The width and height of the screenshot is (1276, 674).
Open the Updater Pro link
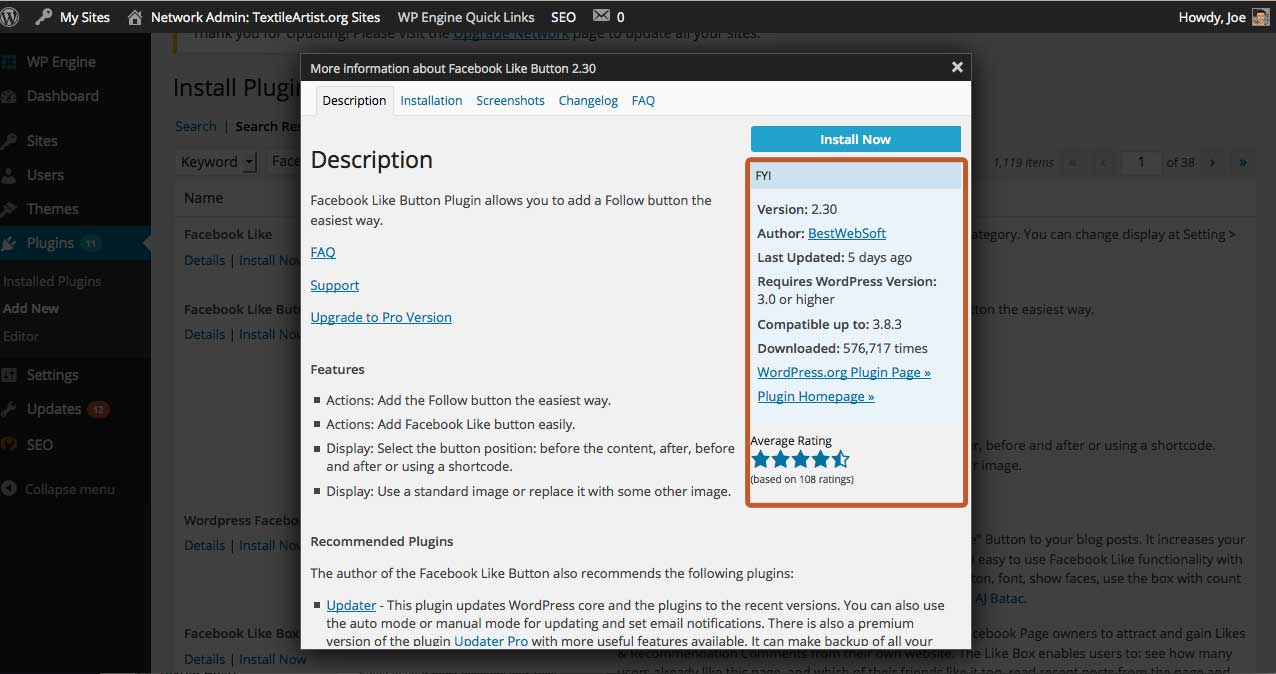click(x=491, y=641)
